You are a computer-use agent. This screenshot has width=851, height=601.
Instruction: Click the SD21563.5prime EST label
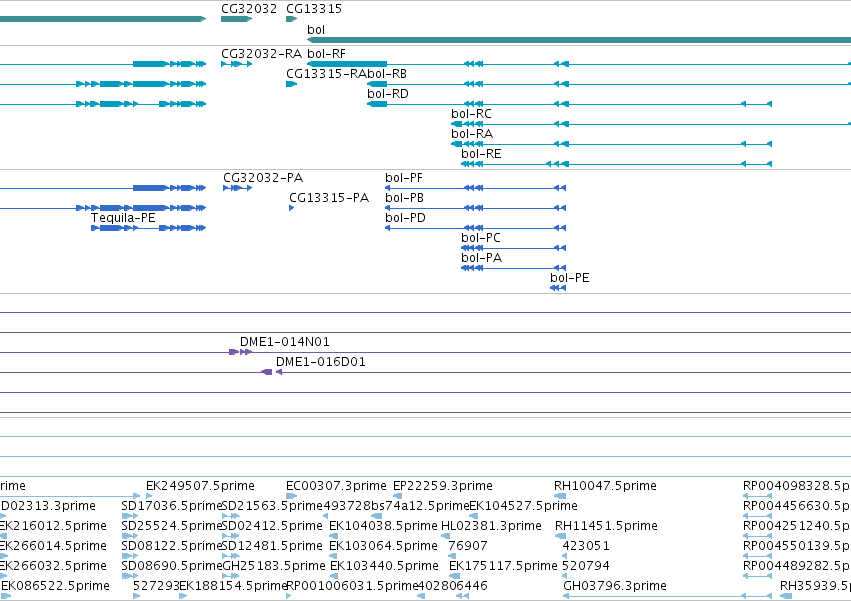point(272,506)
